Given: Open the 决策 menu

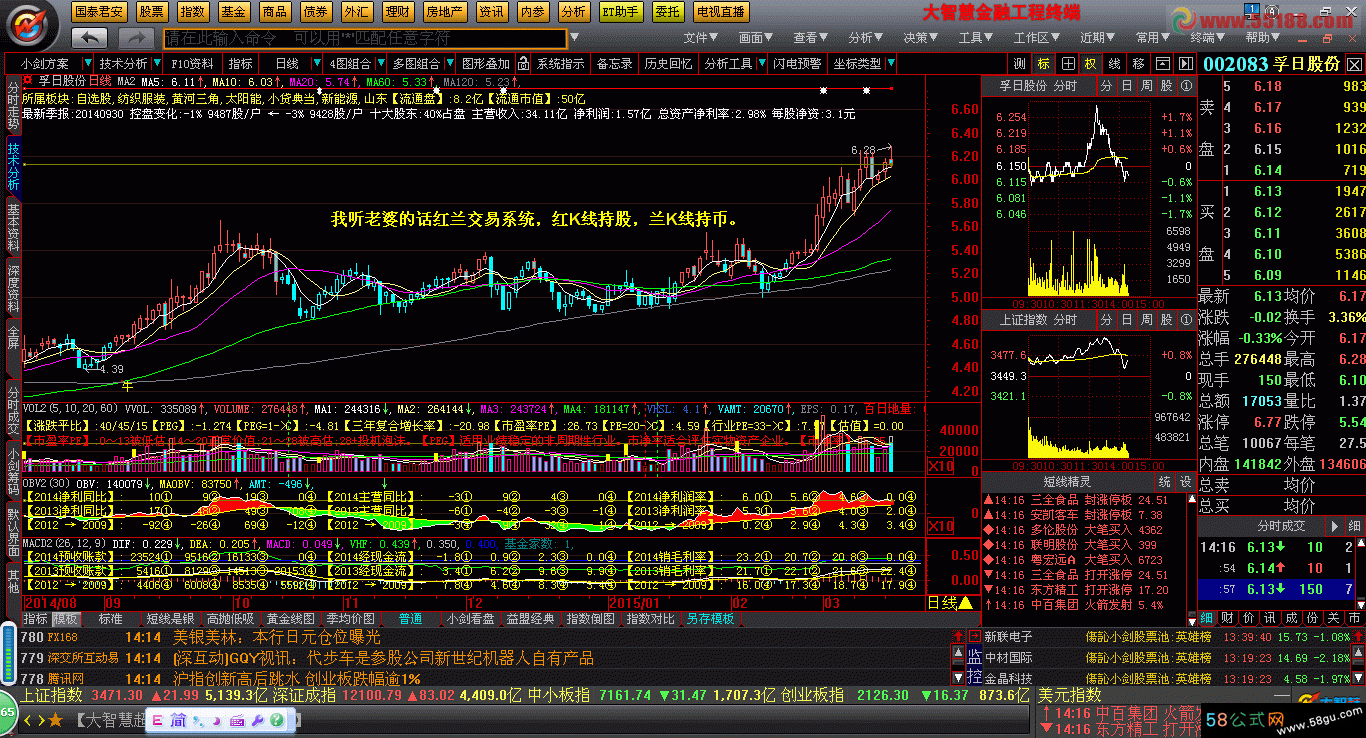Looking at the screenshot, I should tap(921, 38).
